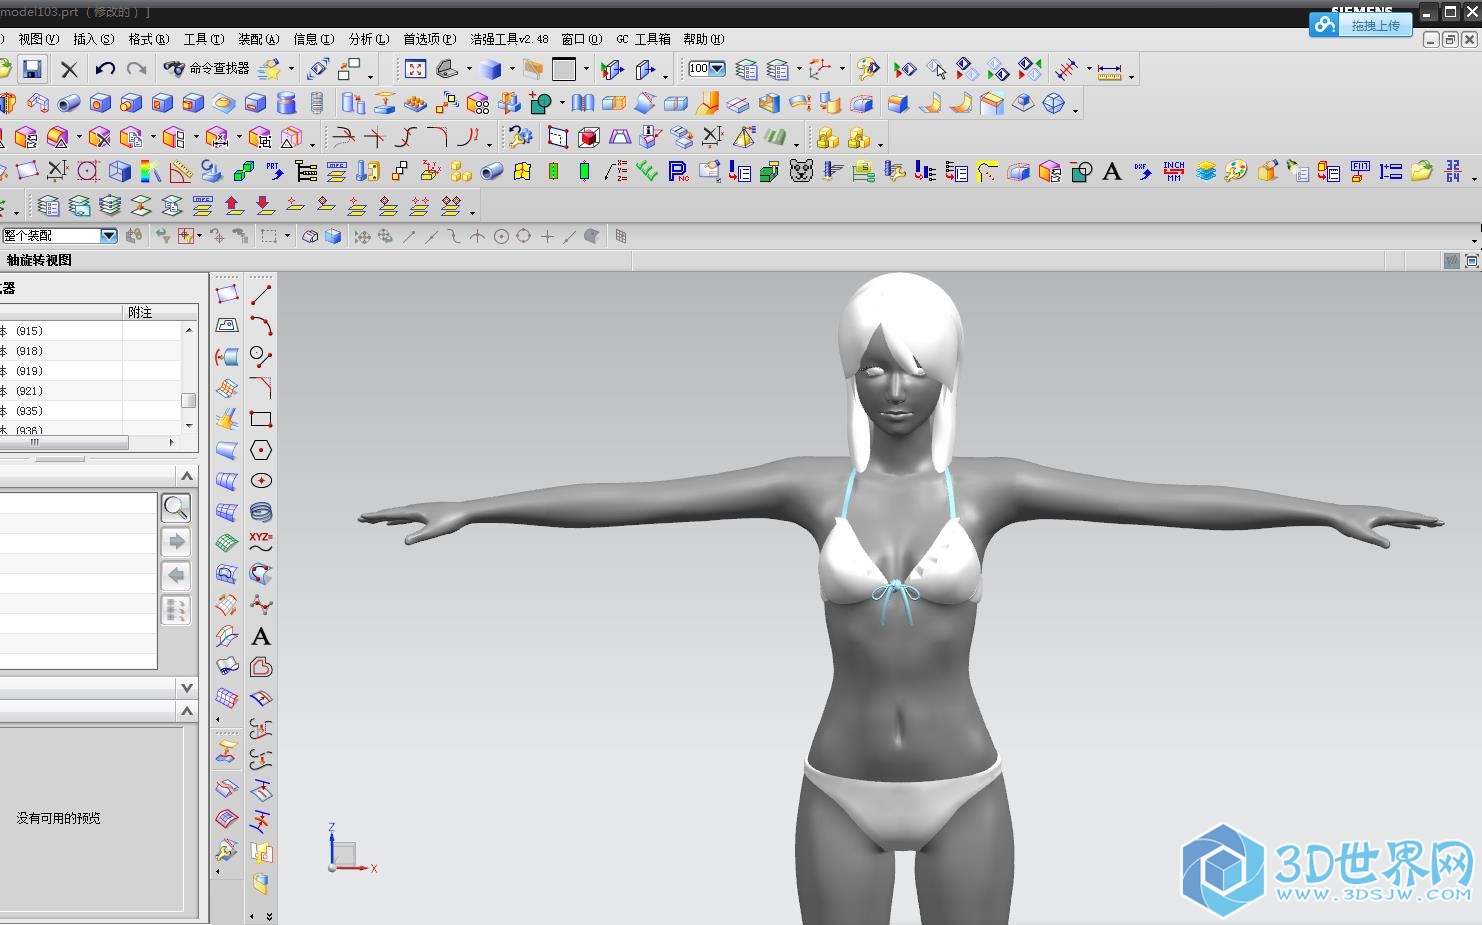Click the INCH/MM unit conversion icon

[x=1174, y=171]
